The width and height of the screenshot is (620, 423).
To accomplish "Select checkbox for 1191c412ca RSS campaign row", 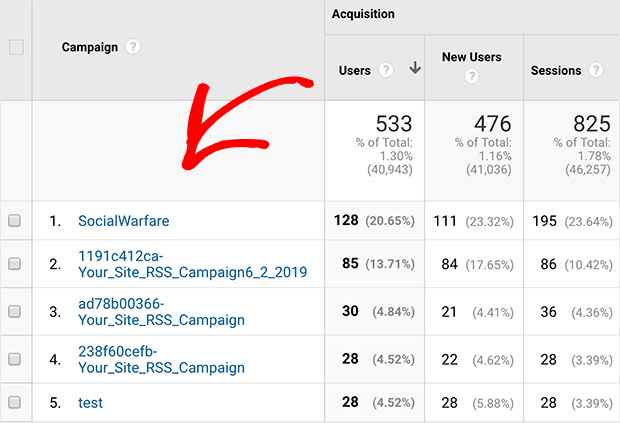I will coord(15,264).
